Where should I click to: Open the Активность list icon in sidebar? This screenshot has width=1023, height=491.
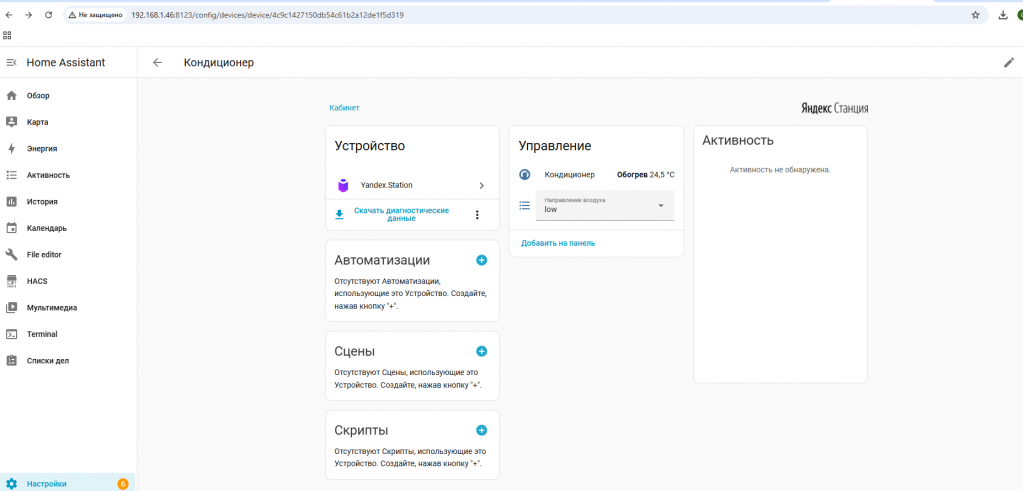(x=11, y=175)
